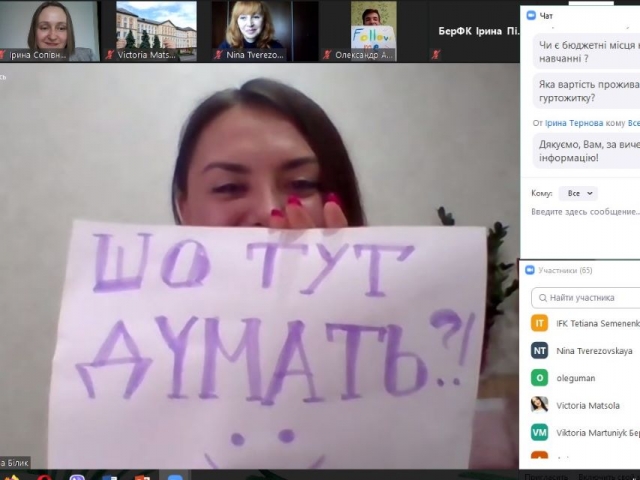Click sender name Ірина Тернова in chat
640x480 pixels.
574,123
